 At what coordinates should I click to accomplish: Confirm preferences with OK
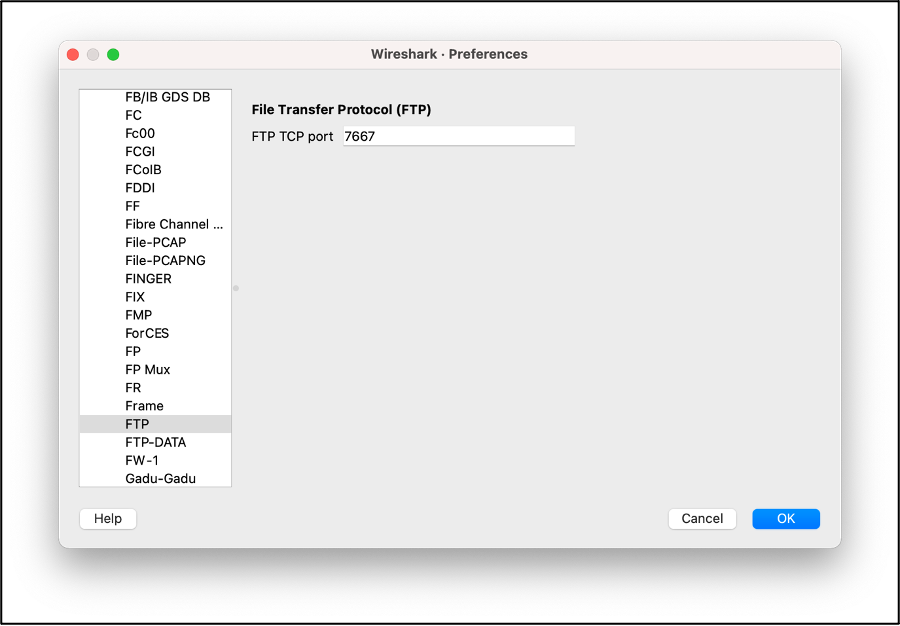coord(786,519)
